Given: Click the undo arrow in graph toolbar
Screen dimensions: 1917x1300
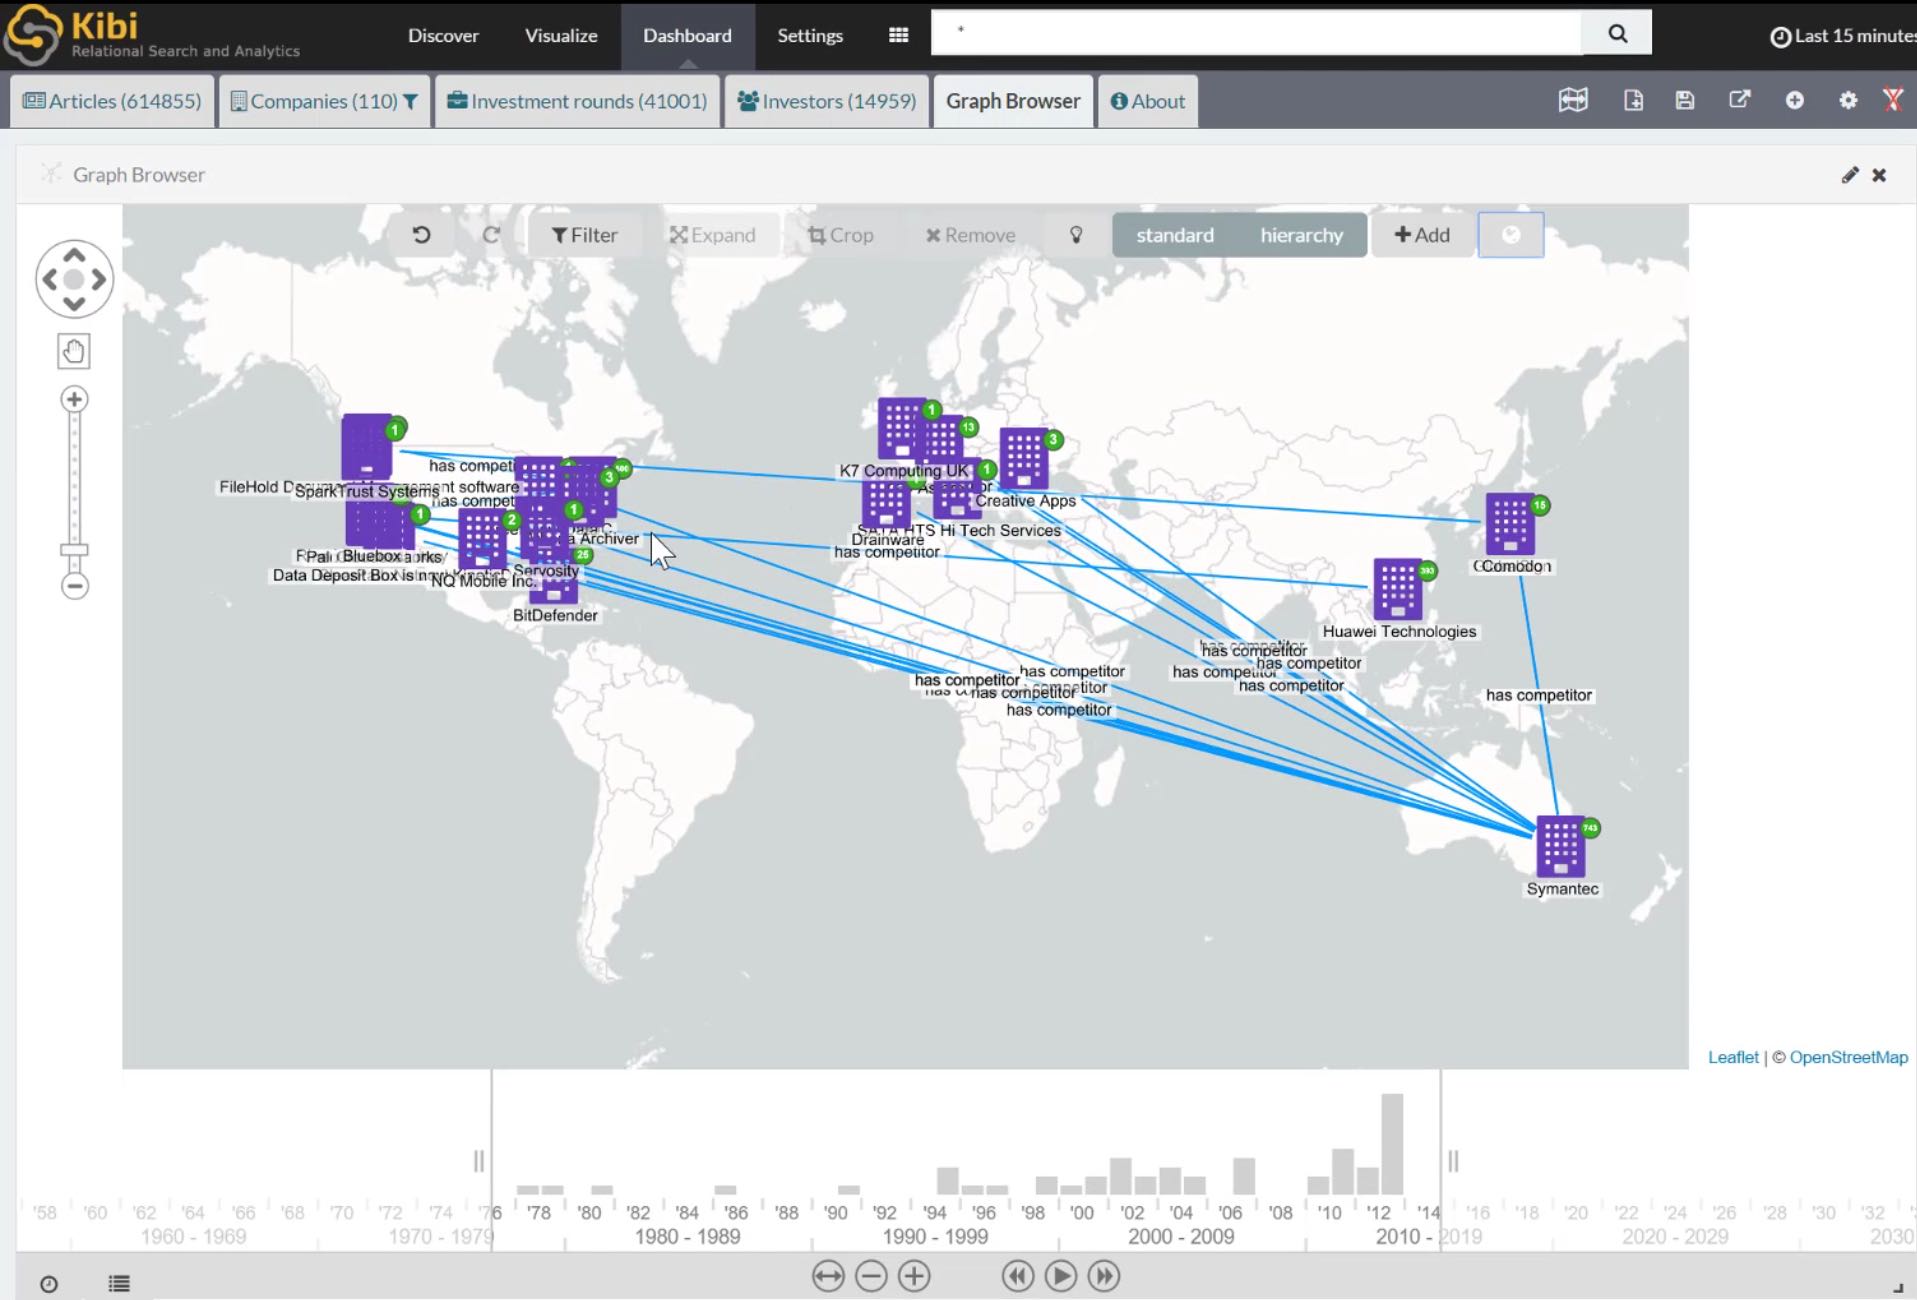Looking at the screenshot, I should [x=421, y=235].
